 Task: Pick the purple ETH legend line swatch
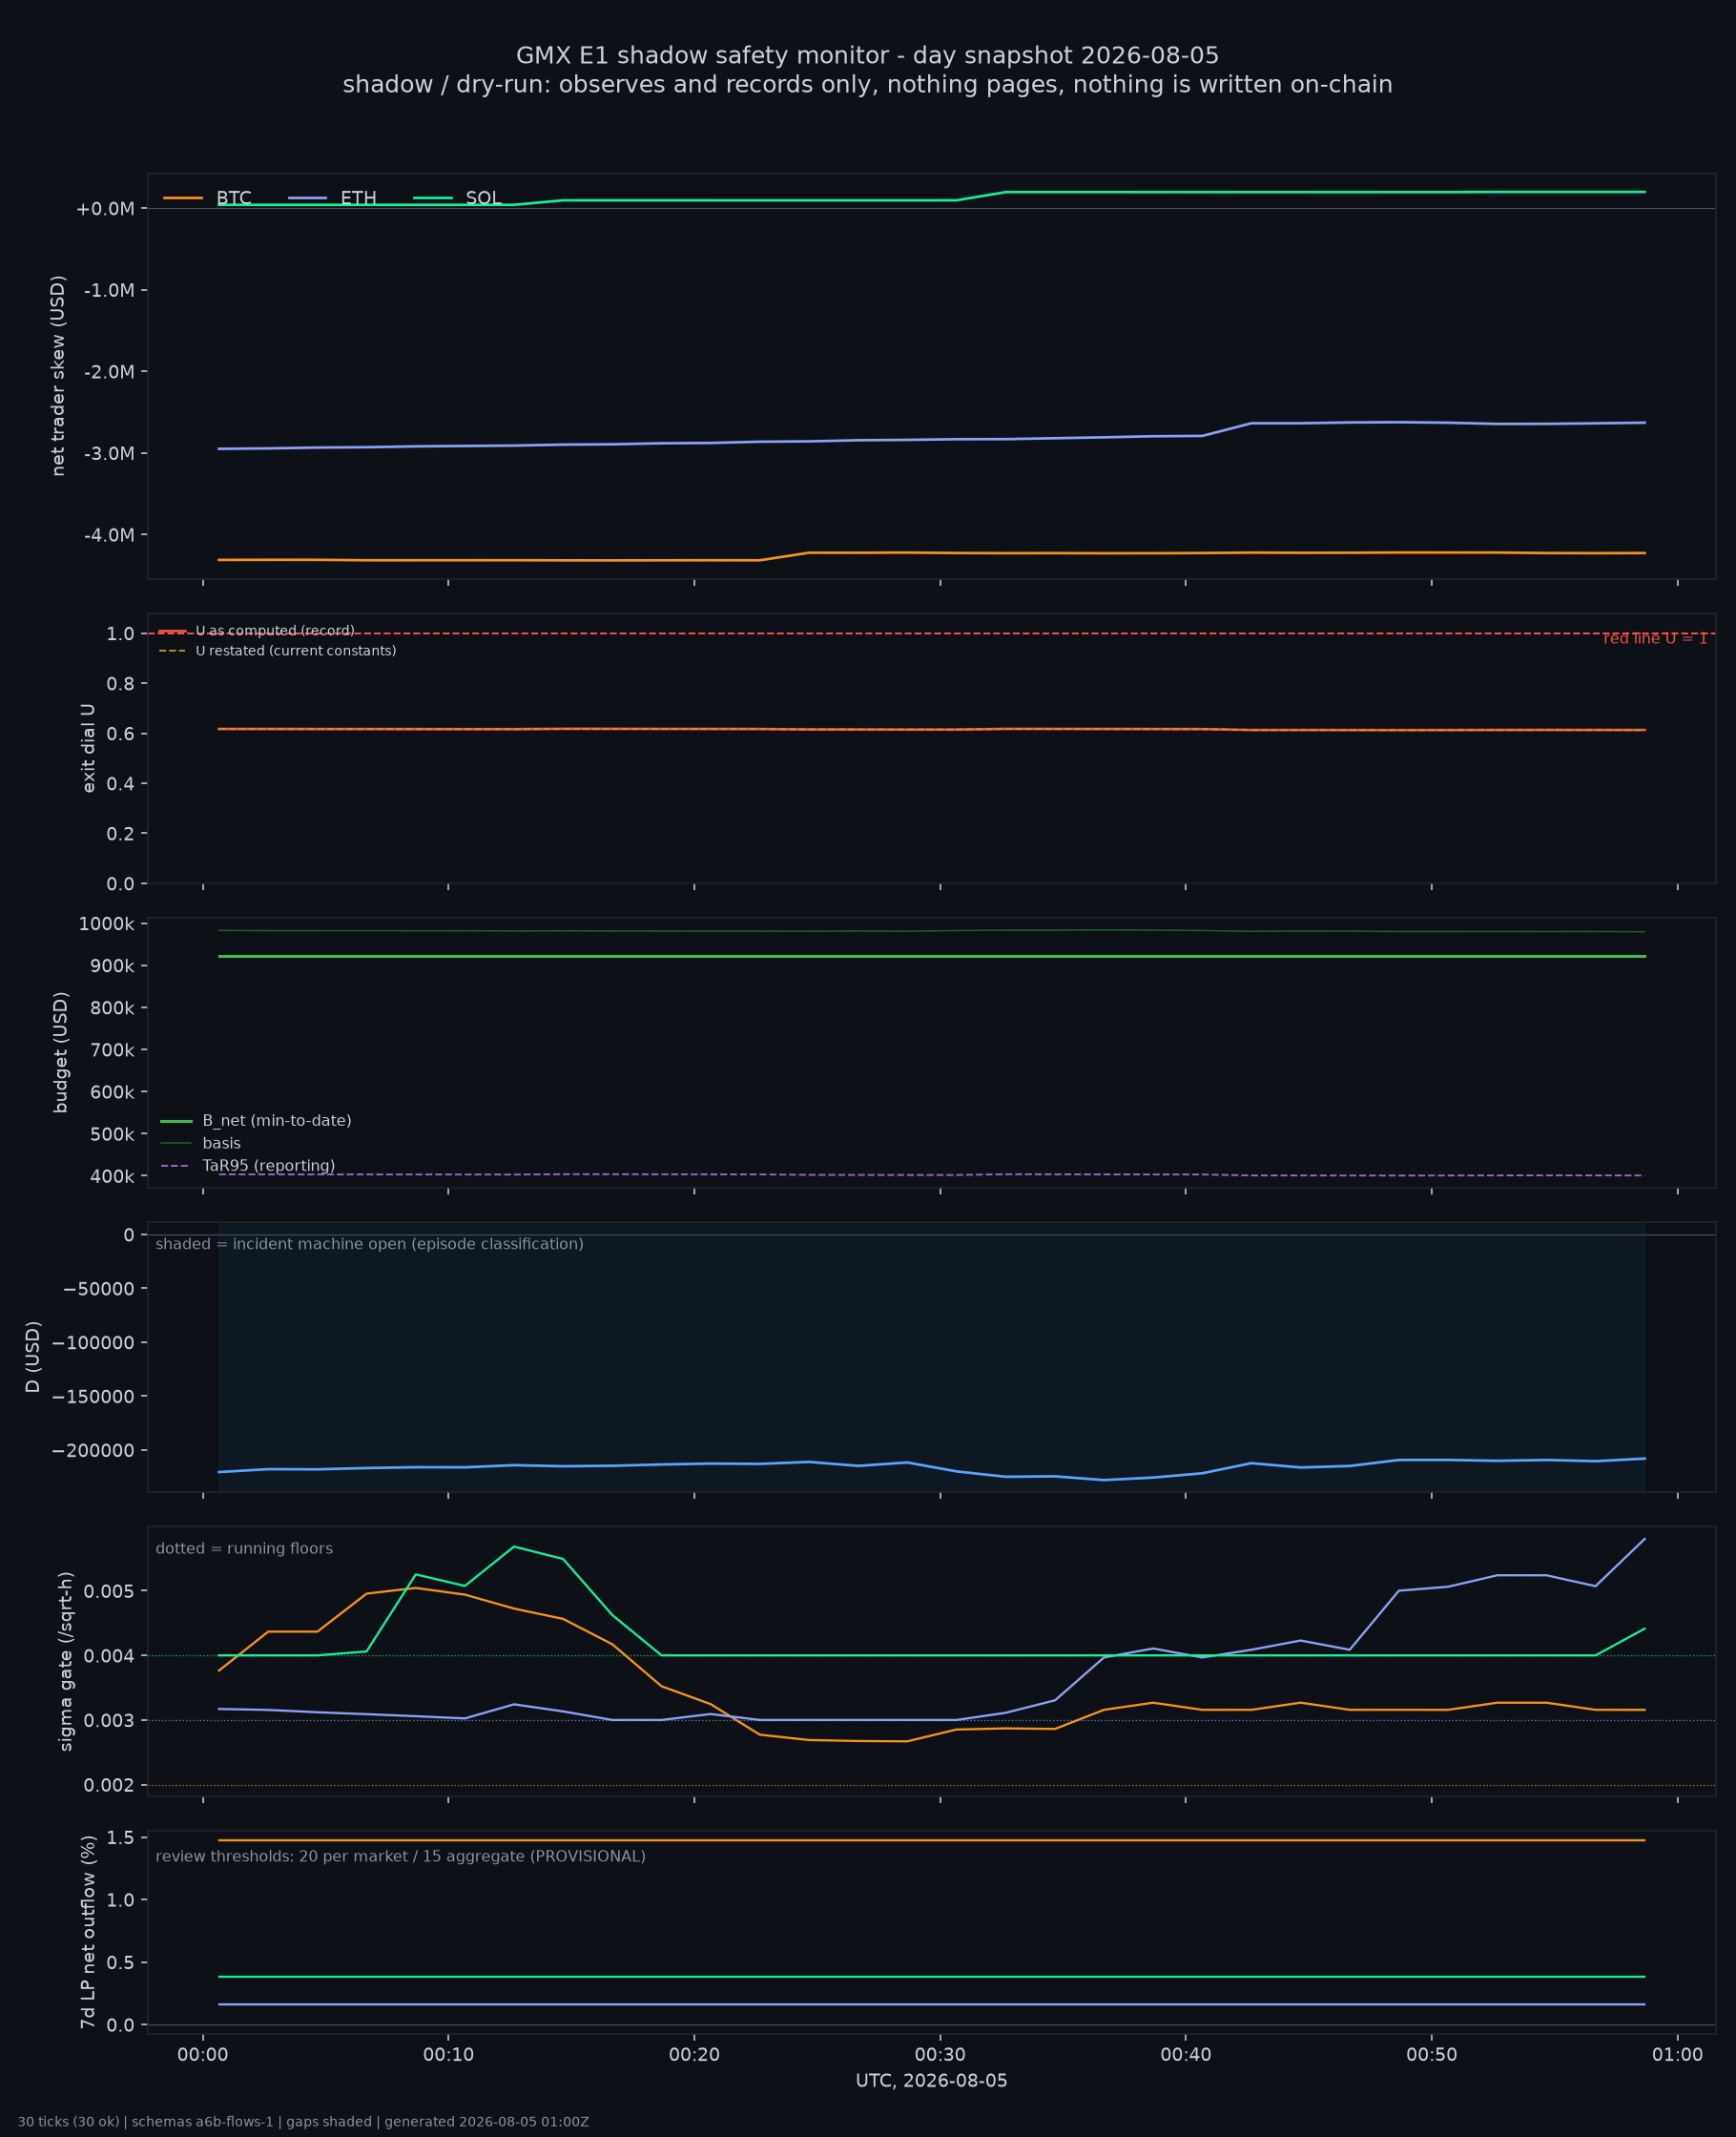(x=308, y=198)
